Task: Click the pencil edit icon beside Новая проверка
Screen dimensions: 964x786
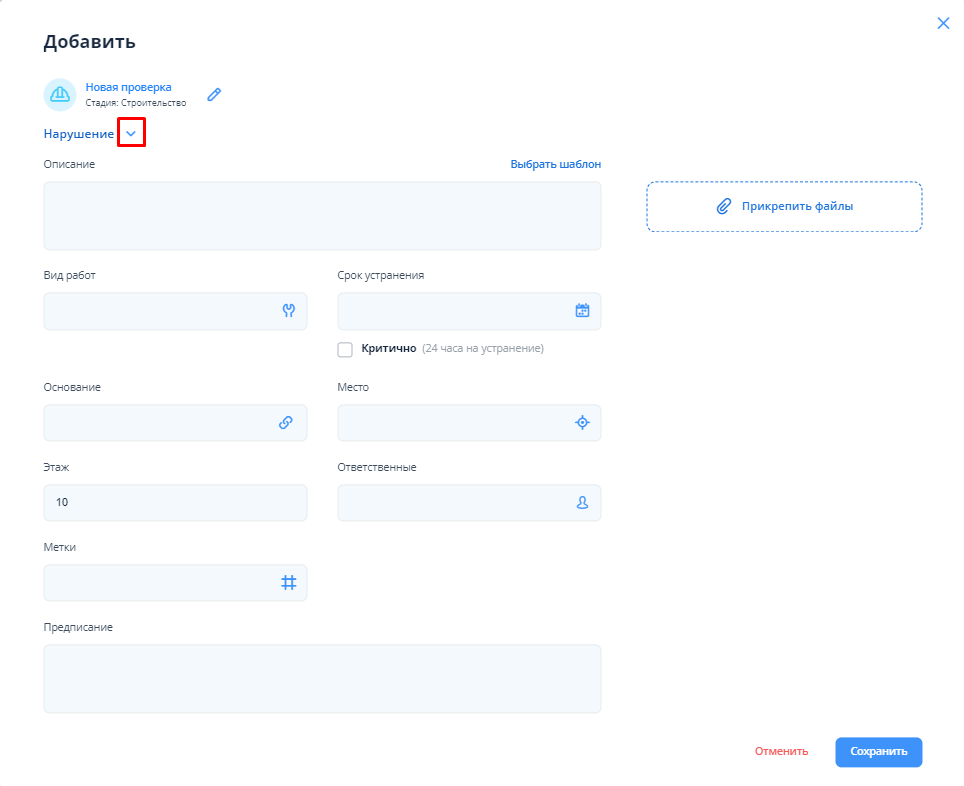Action: (214, 95)
